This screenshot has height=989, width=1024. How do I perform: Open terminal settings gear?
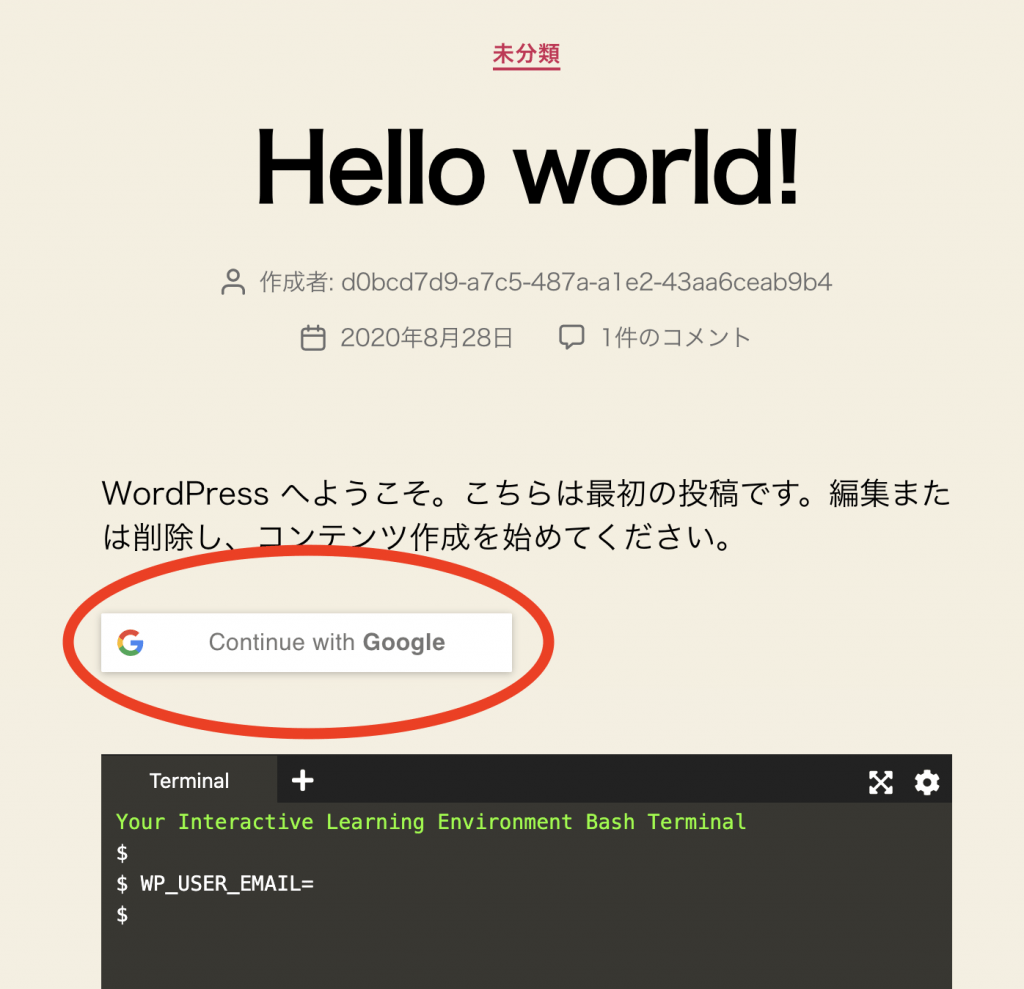coord(927,782)
